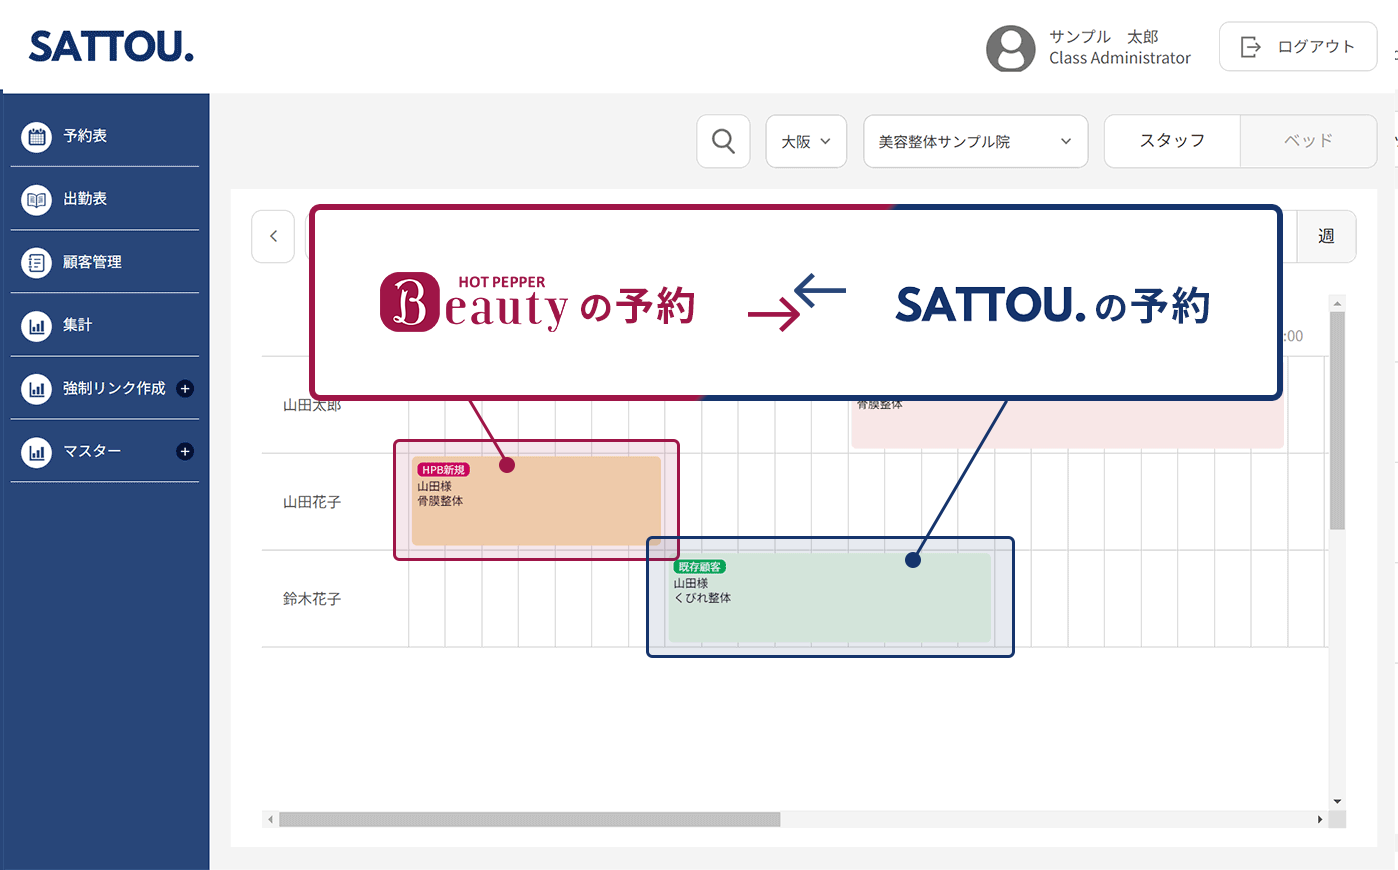Click the book icon beside 出勤表
This screenshot has height=870, width=1398.
36,199
